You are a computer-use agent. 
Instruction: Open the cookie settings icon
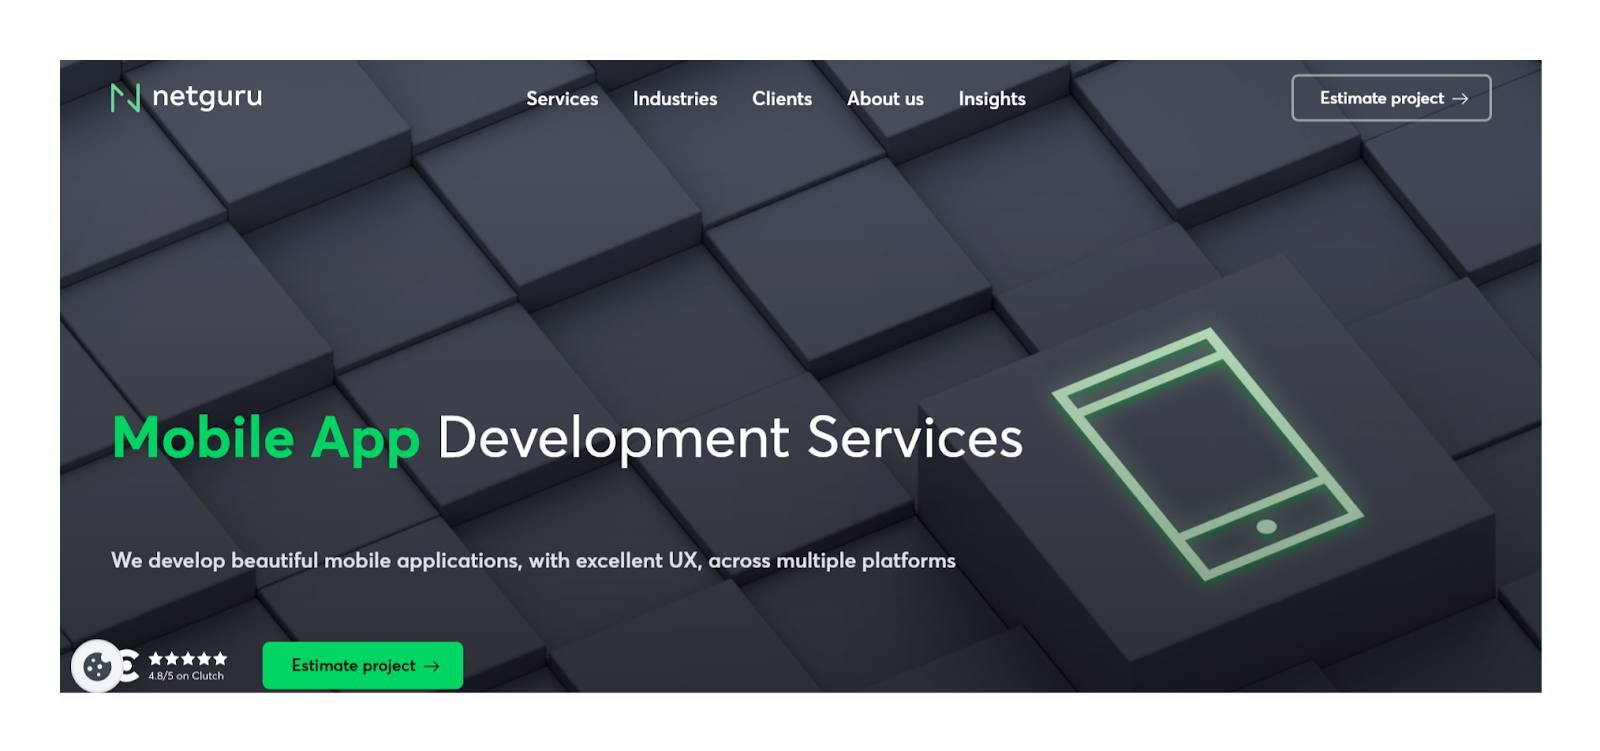click(x=97, y=666)
